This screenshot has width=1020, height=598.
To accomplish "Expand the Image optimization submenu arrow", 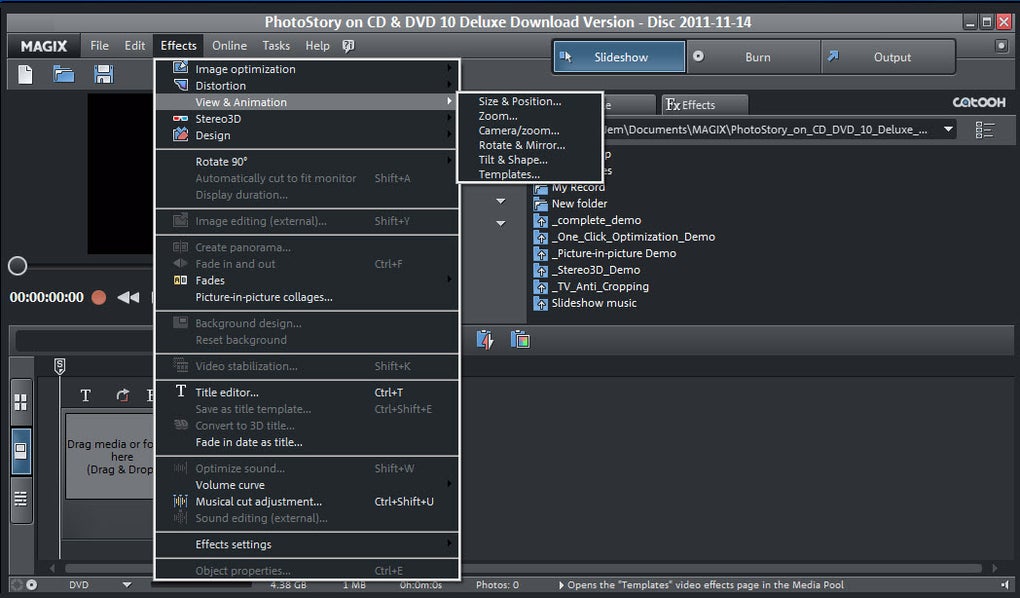I will (x=449, y=68).
